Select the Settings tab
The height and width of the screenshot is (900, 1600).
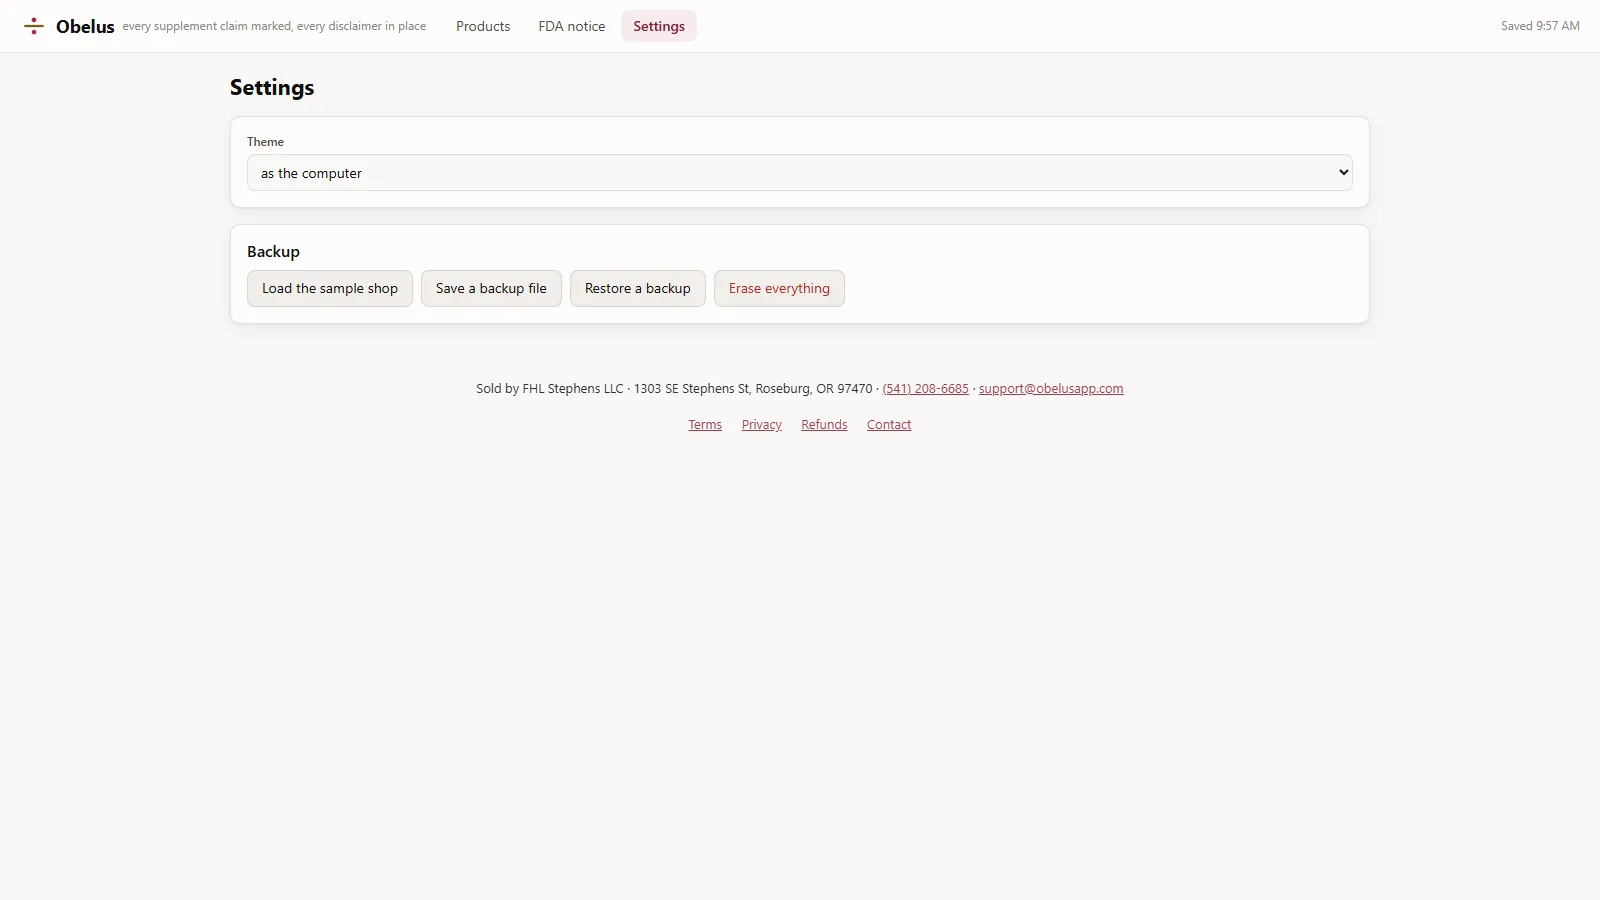pos(659,26)
